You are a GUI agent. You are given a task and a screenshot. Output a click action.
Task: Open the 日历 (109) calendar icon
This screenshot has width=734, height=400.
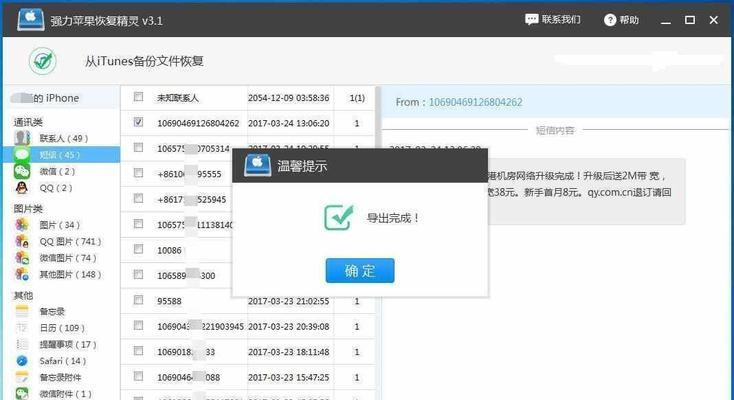click(22, 327)
